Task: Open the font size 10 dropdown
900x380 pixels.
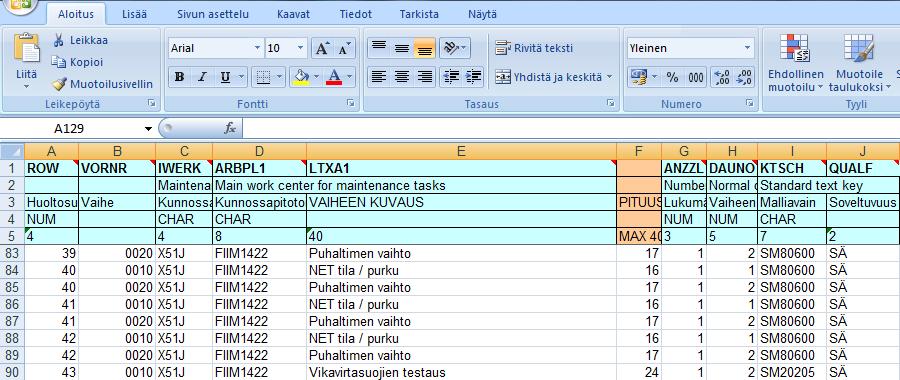Action: [301, 49]
